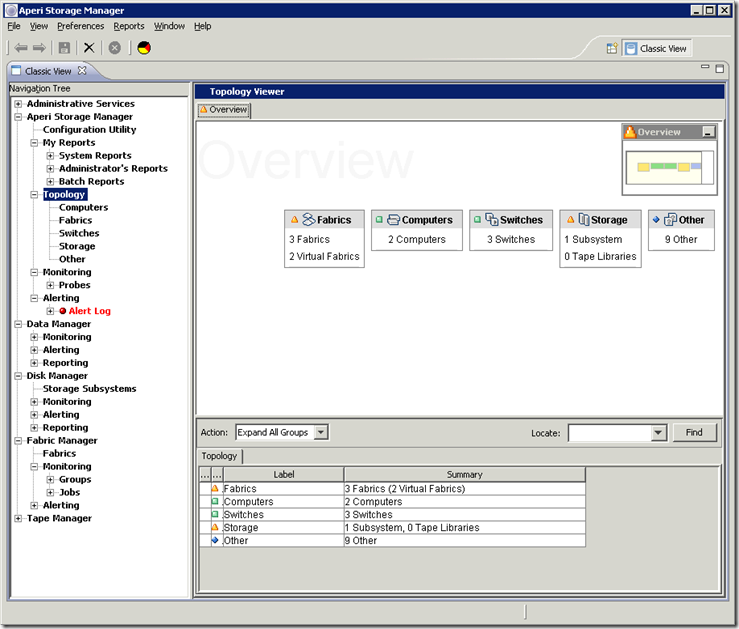Select Storage Subsystems under Disk Manager
The height and width of the screenshot is (629, 739).
click(90, 389)
